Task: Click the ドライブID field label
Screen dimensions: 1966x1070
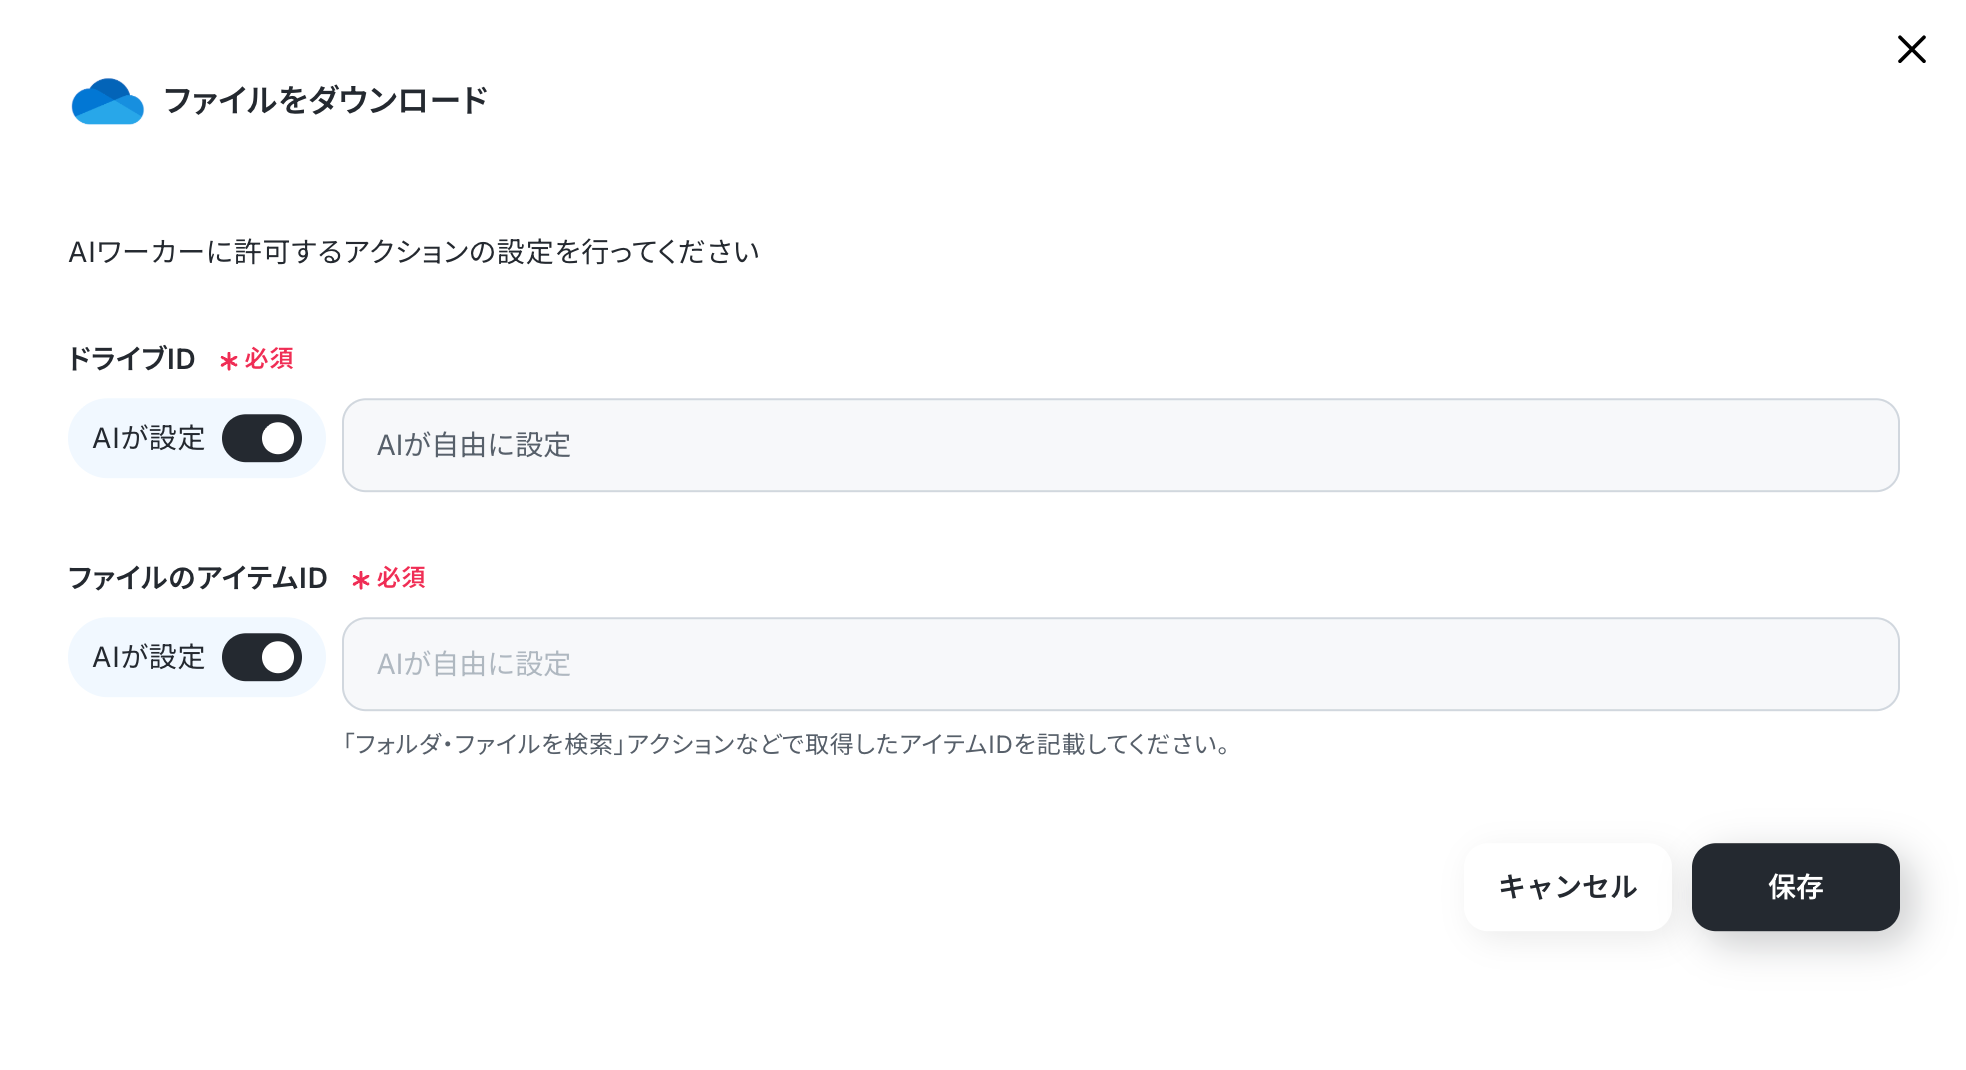Action: [x=131, y=359]
